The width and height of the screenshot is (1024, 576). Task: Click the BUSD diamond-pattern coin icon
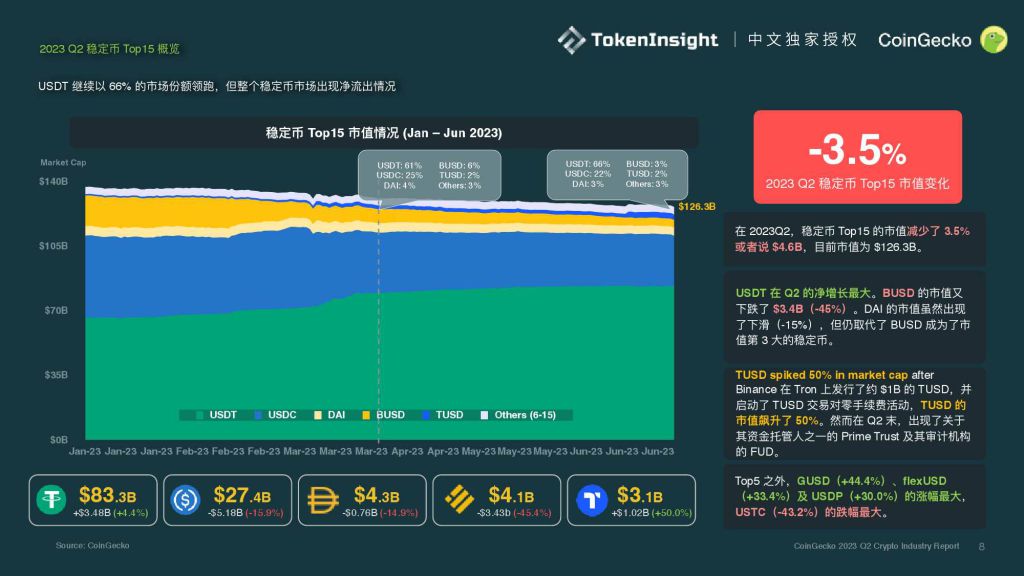pyautogui.click(x=459, y=500)
